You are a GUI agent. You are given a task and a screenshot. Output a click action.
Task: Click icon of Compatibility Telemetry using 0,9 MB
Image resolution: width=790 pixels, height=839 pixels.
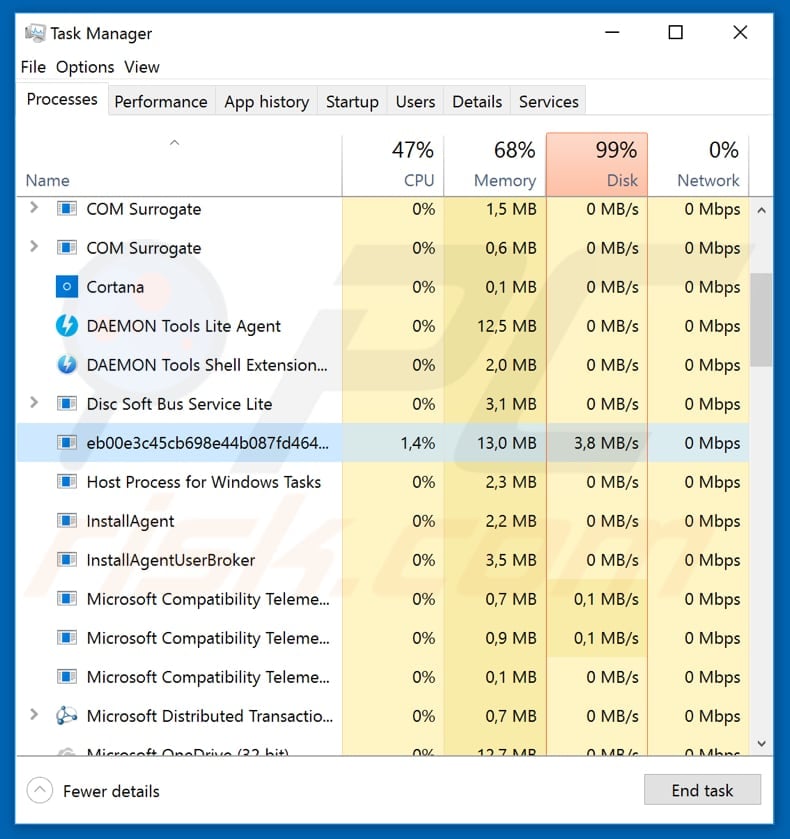click(x=67, y=638)
